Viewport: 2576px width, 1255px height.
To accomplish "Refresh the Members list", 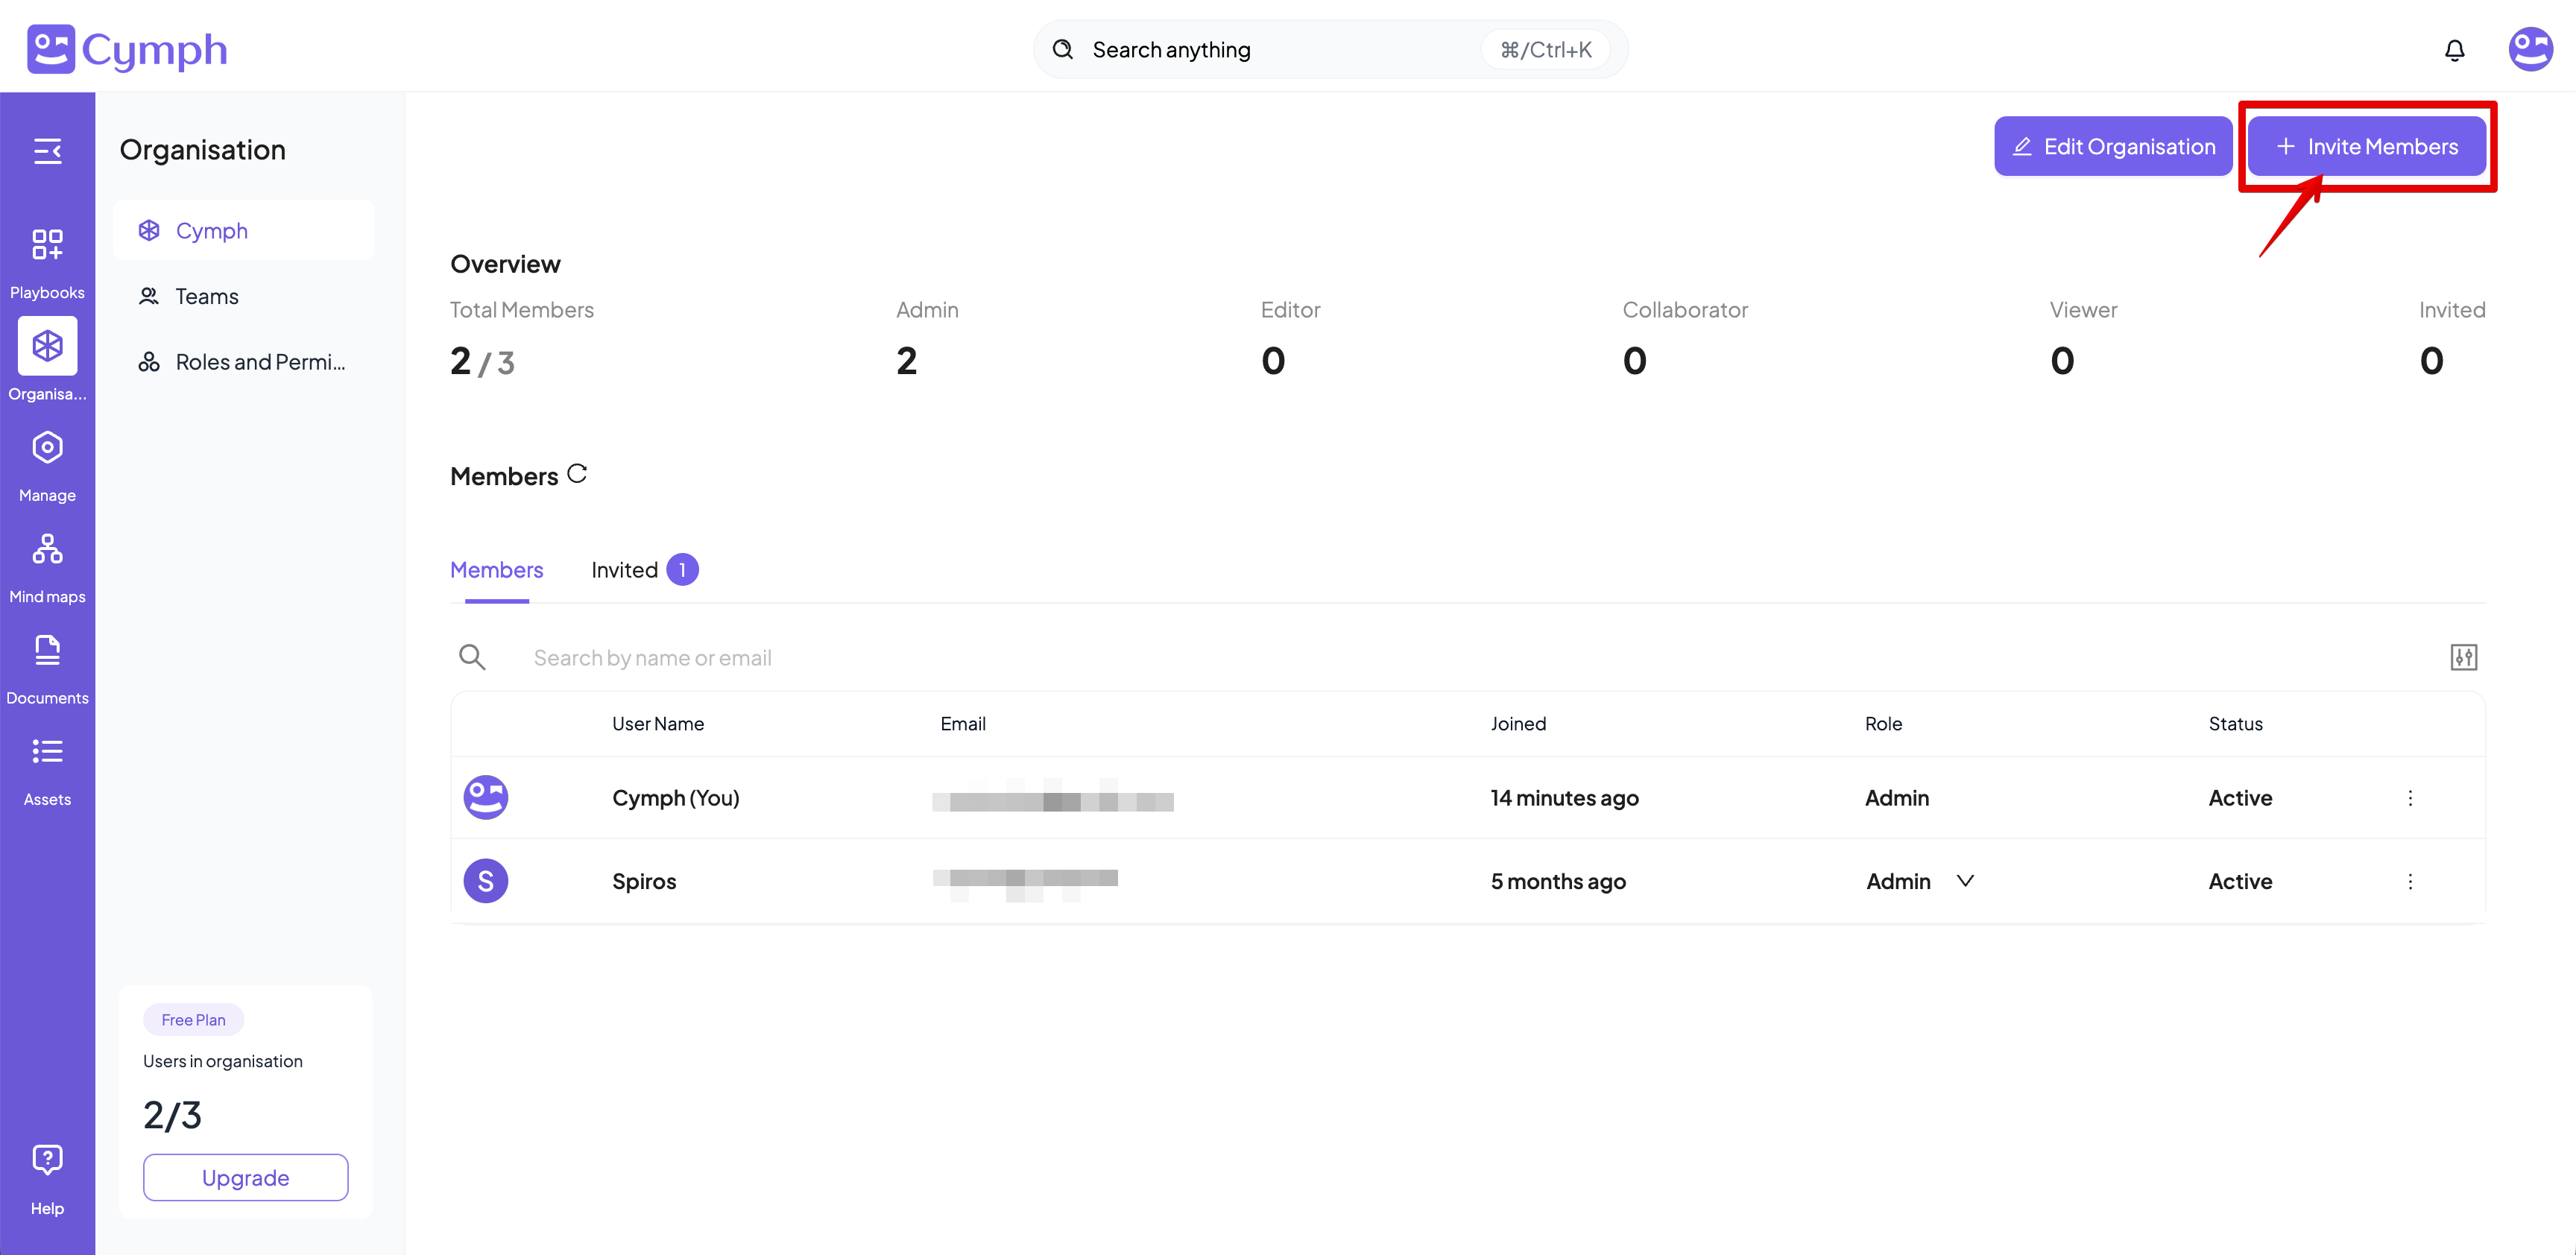I will click(577, 473).
